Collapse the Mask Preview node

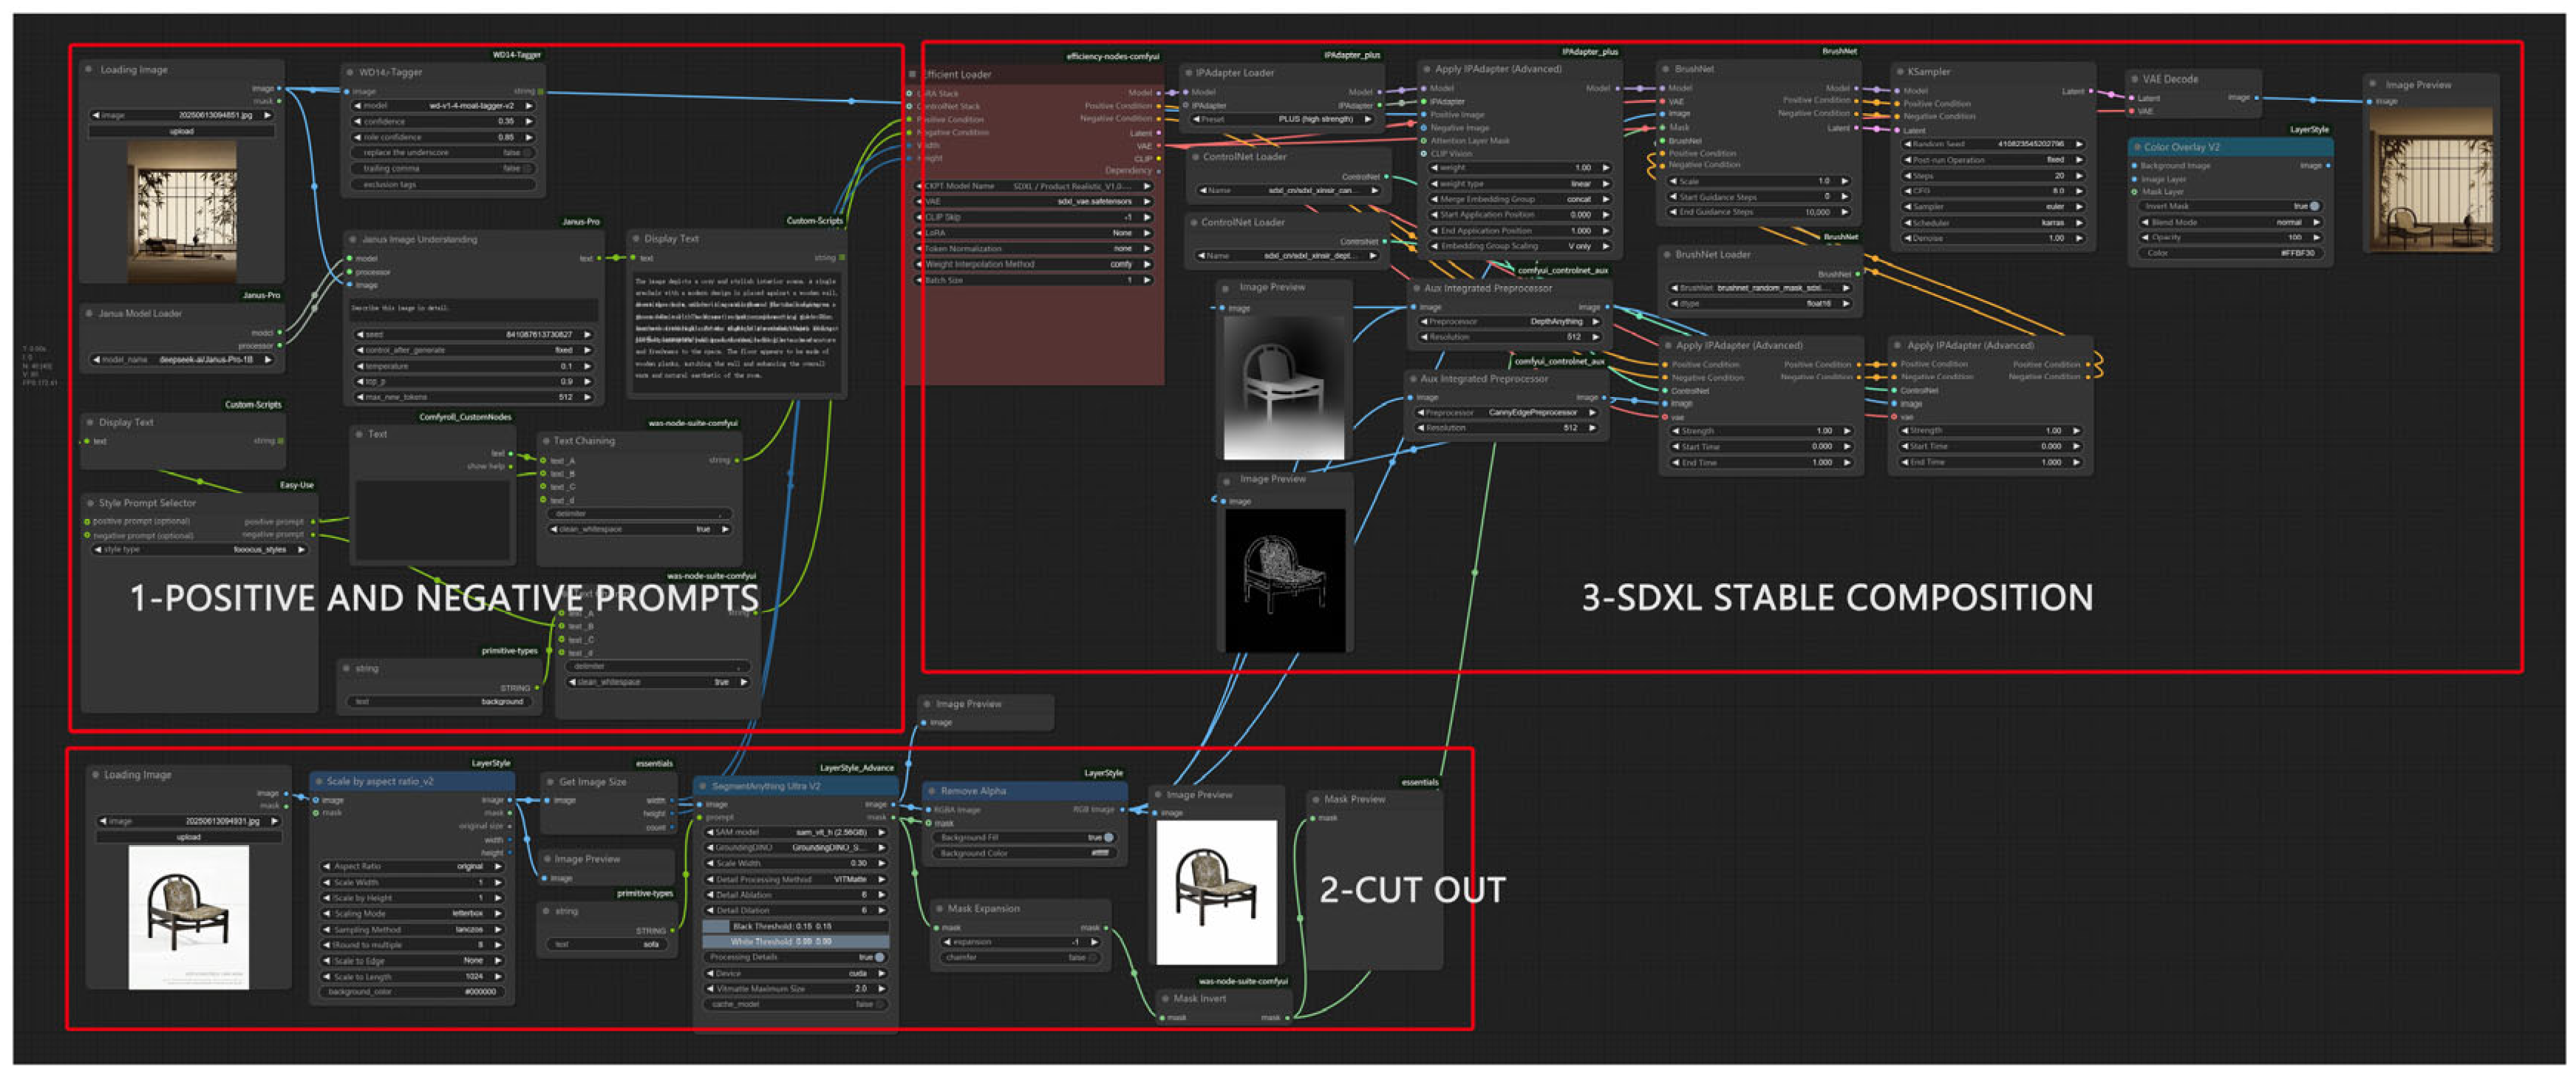[x=1315, y=799]
